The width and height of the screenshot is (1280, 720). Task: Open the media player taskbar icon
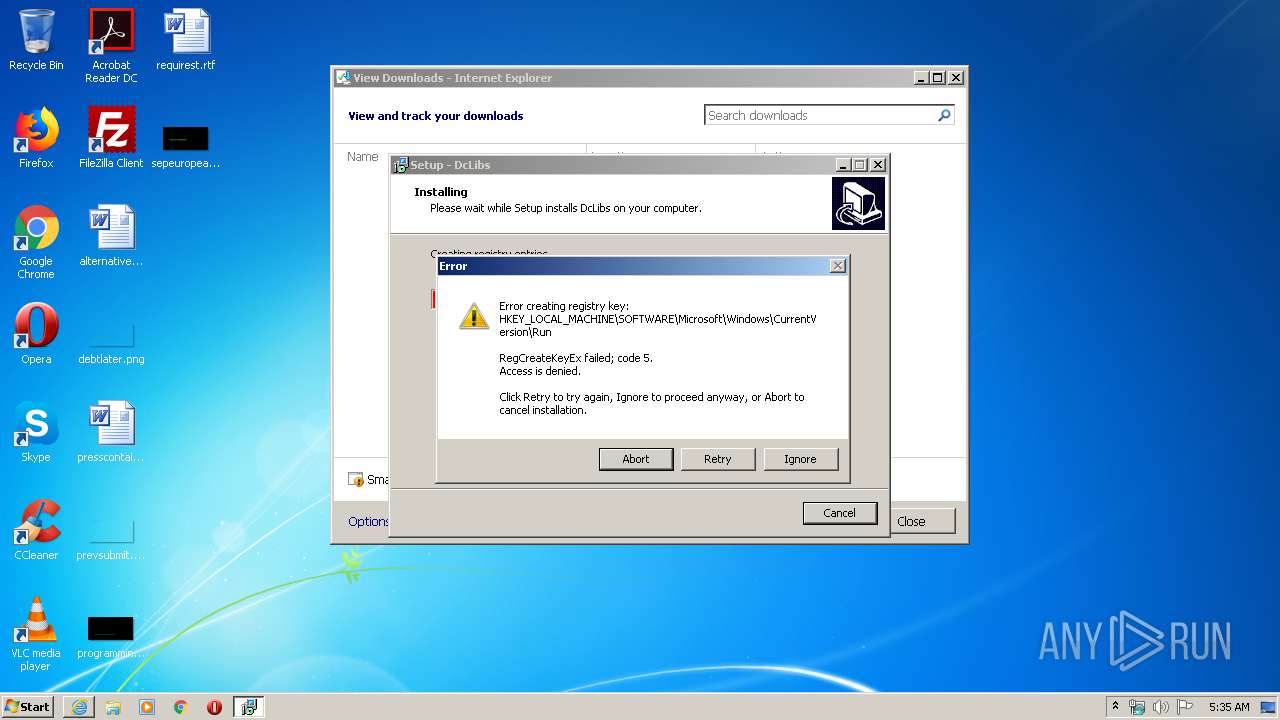(147, 707)
